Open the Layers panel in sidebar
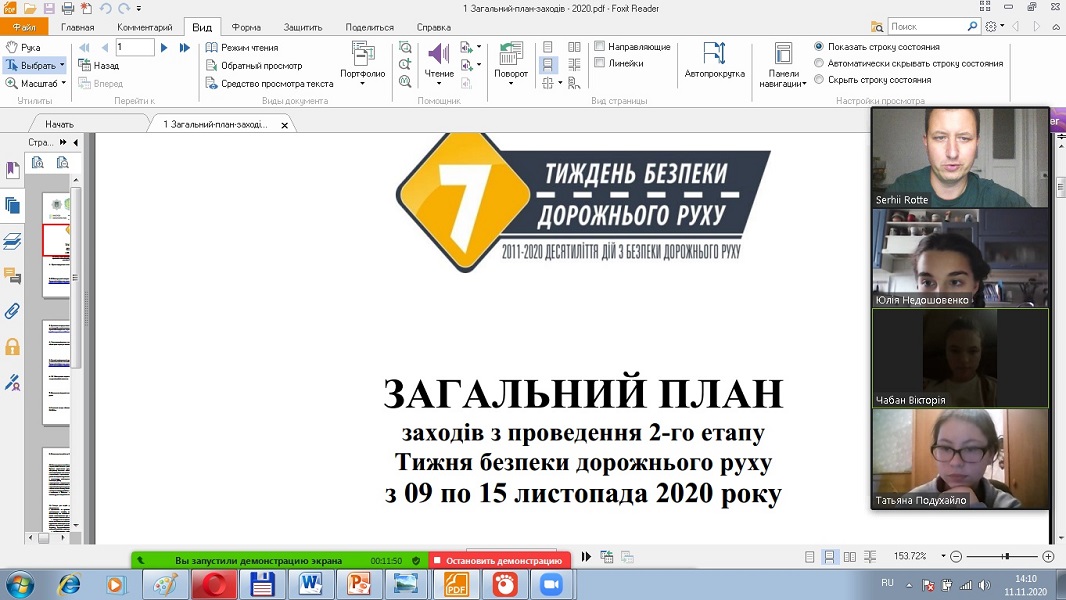This screenshot has width=1066, height=600. click(x=12, y=241)
